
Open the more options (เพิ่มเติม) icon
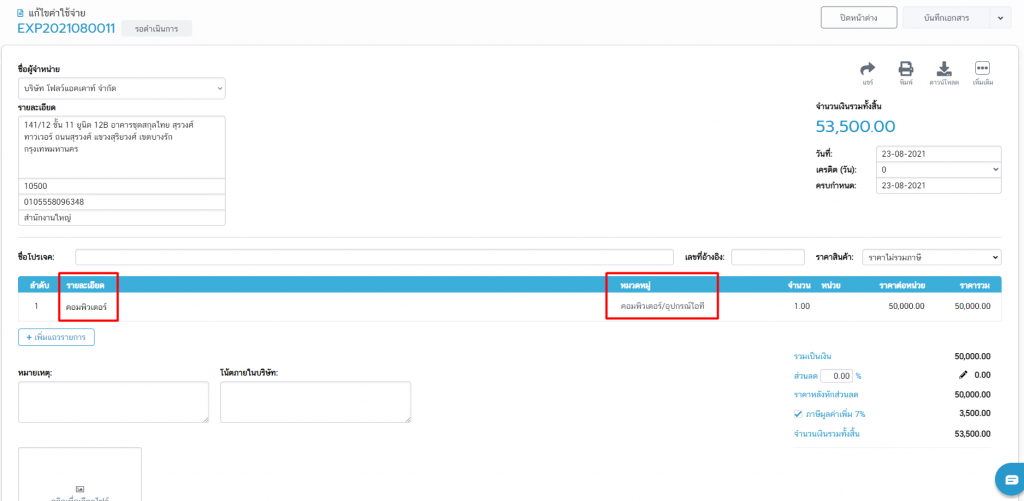[x=982, y=69]
